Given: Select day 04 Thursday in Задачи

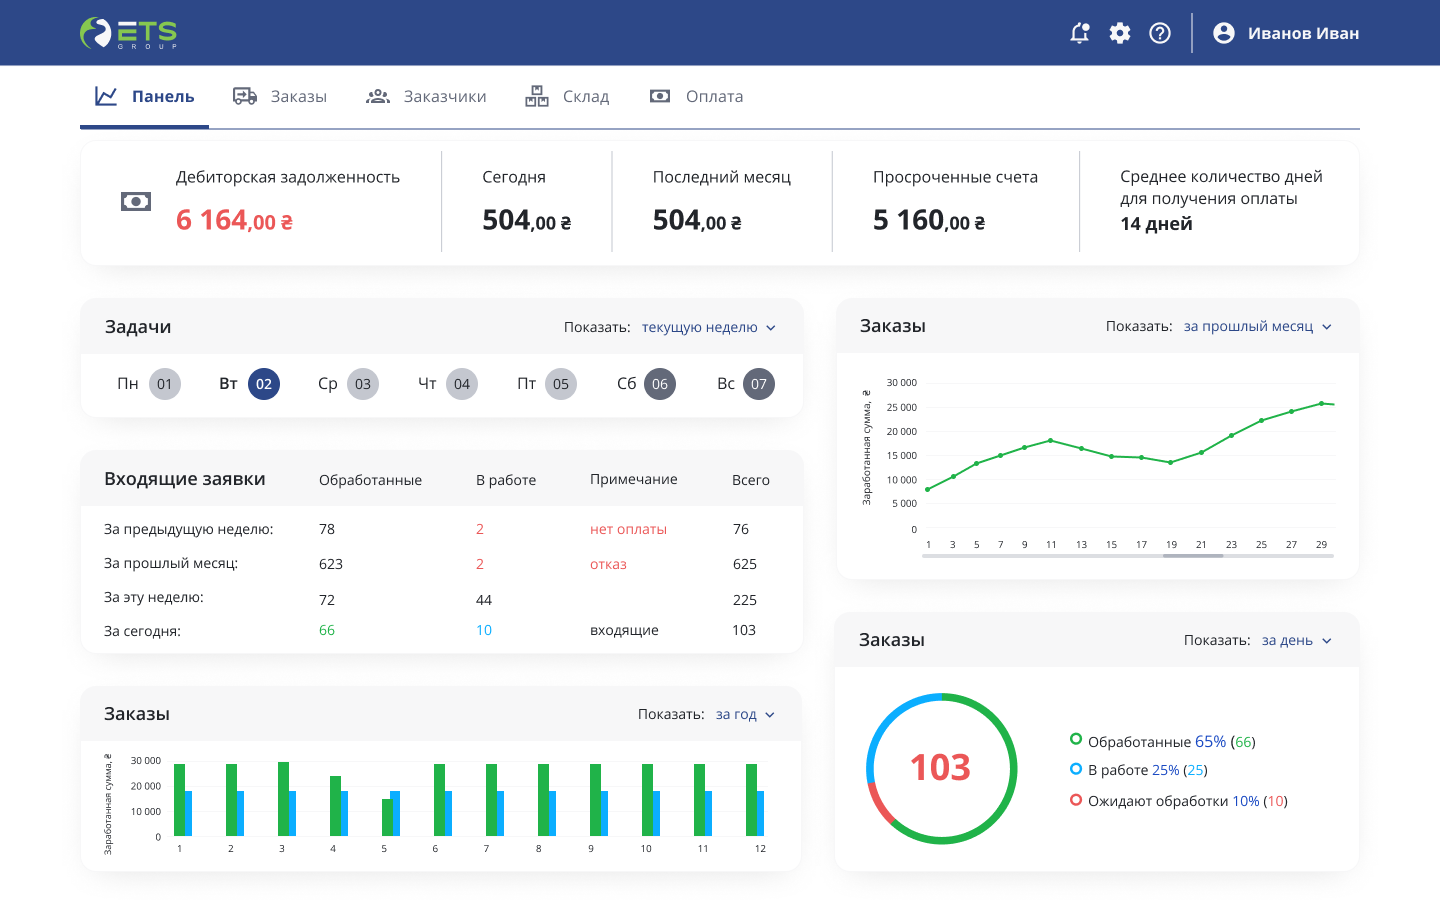Looking at the screenshot, I should [x=462, y=384].
